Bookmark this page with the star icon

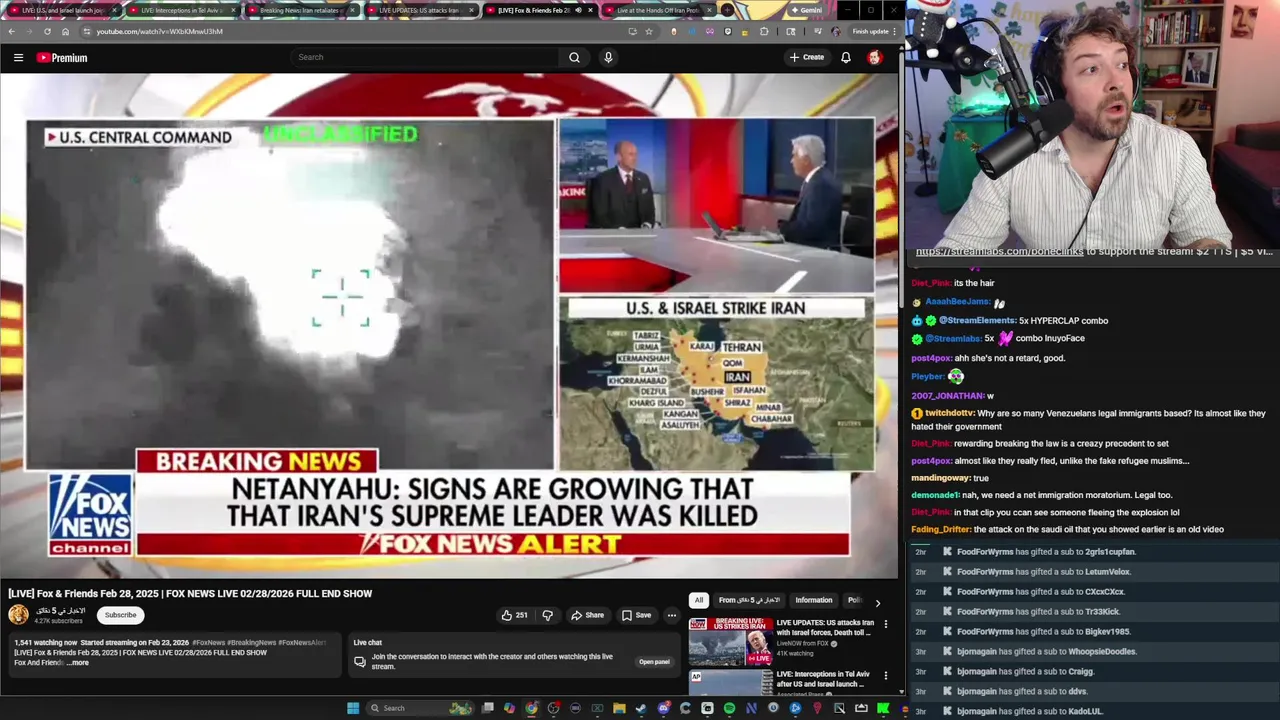pos(648,31)
